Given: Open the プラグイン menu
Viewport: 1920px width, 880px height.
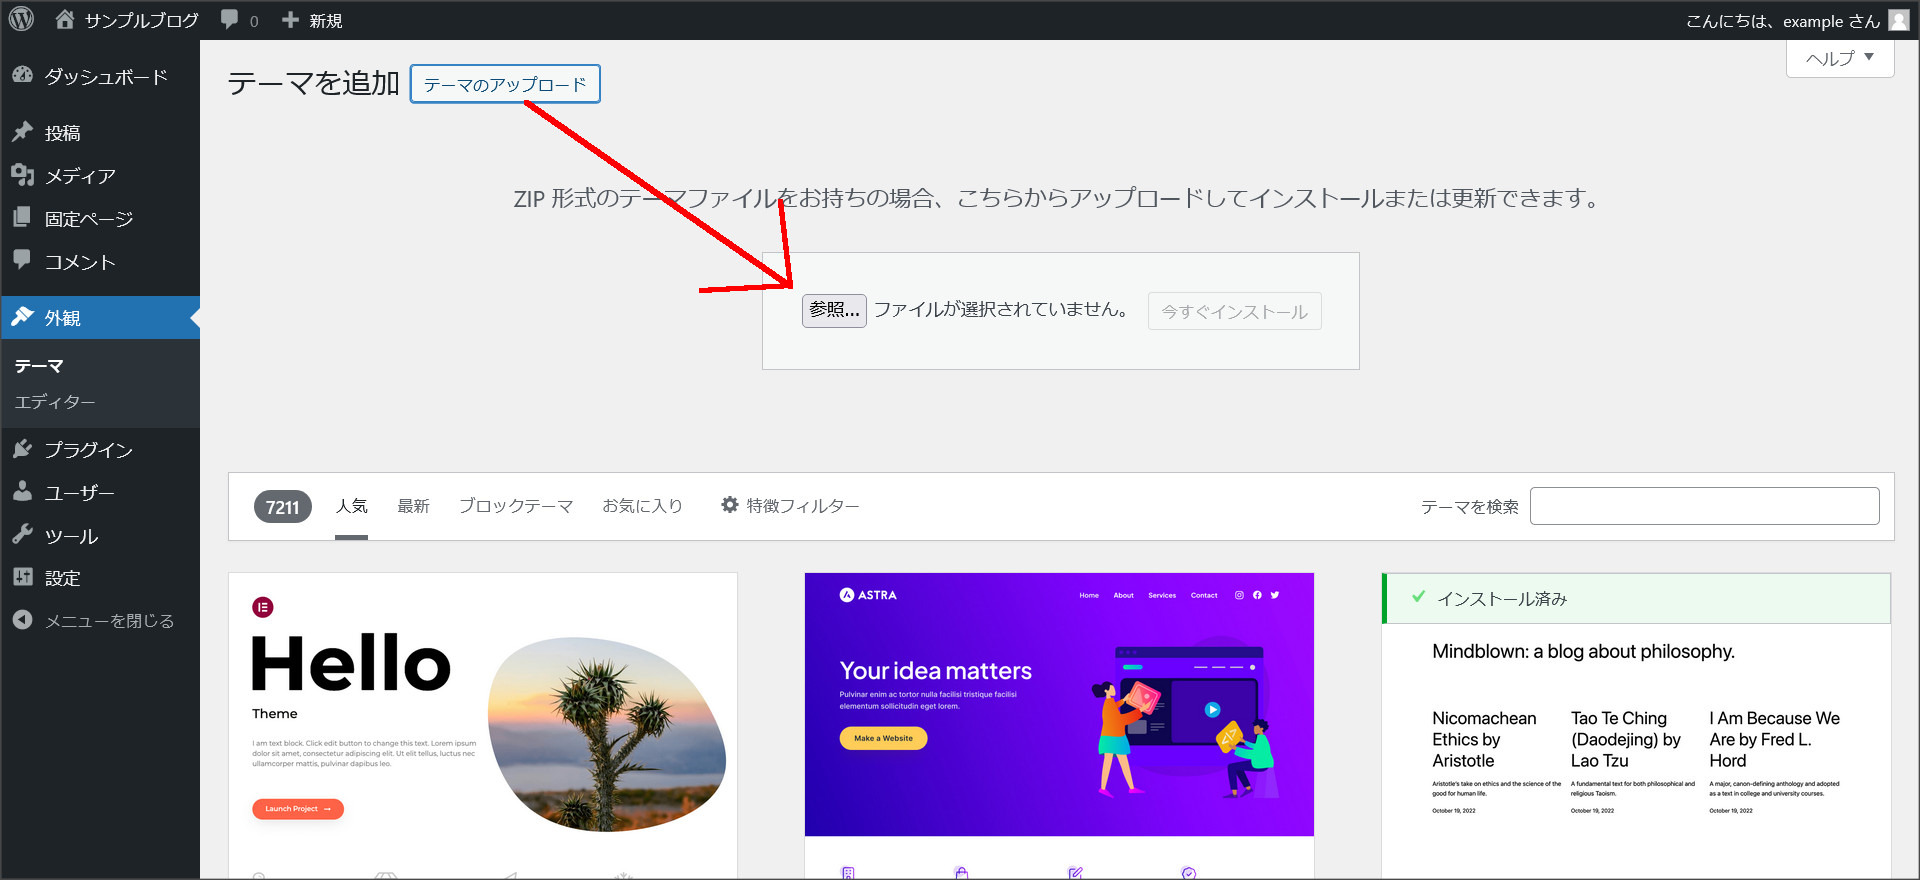Looking at the screenshot, I should pos(88,450).
